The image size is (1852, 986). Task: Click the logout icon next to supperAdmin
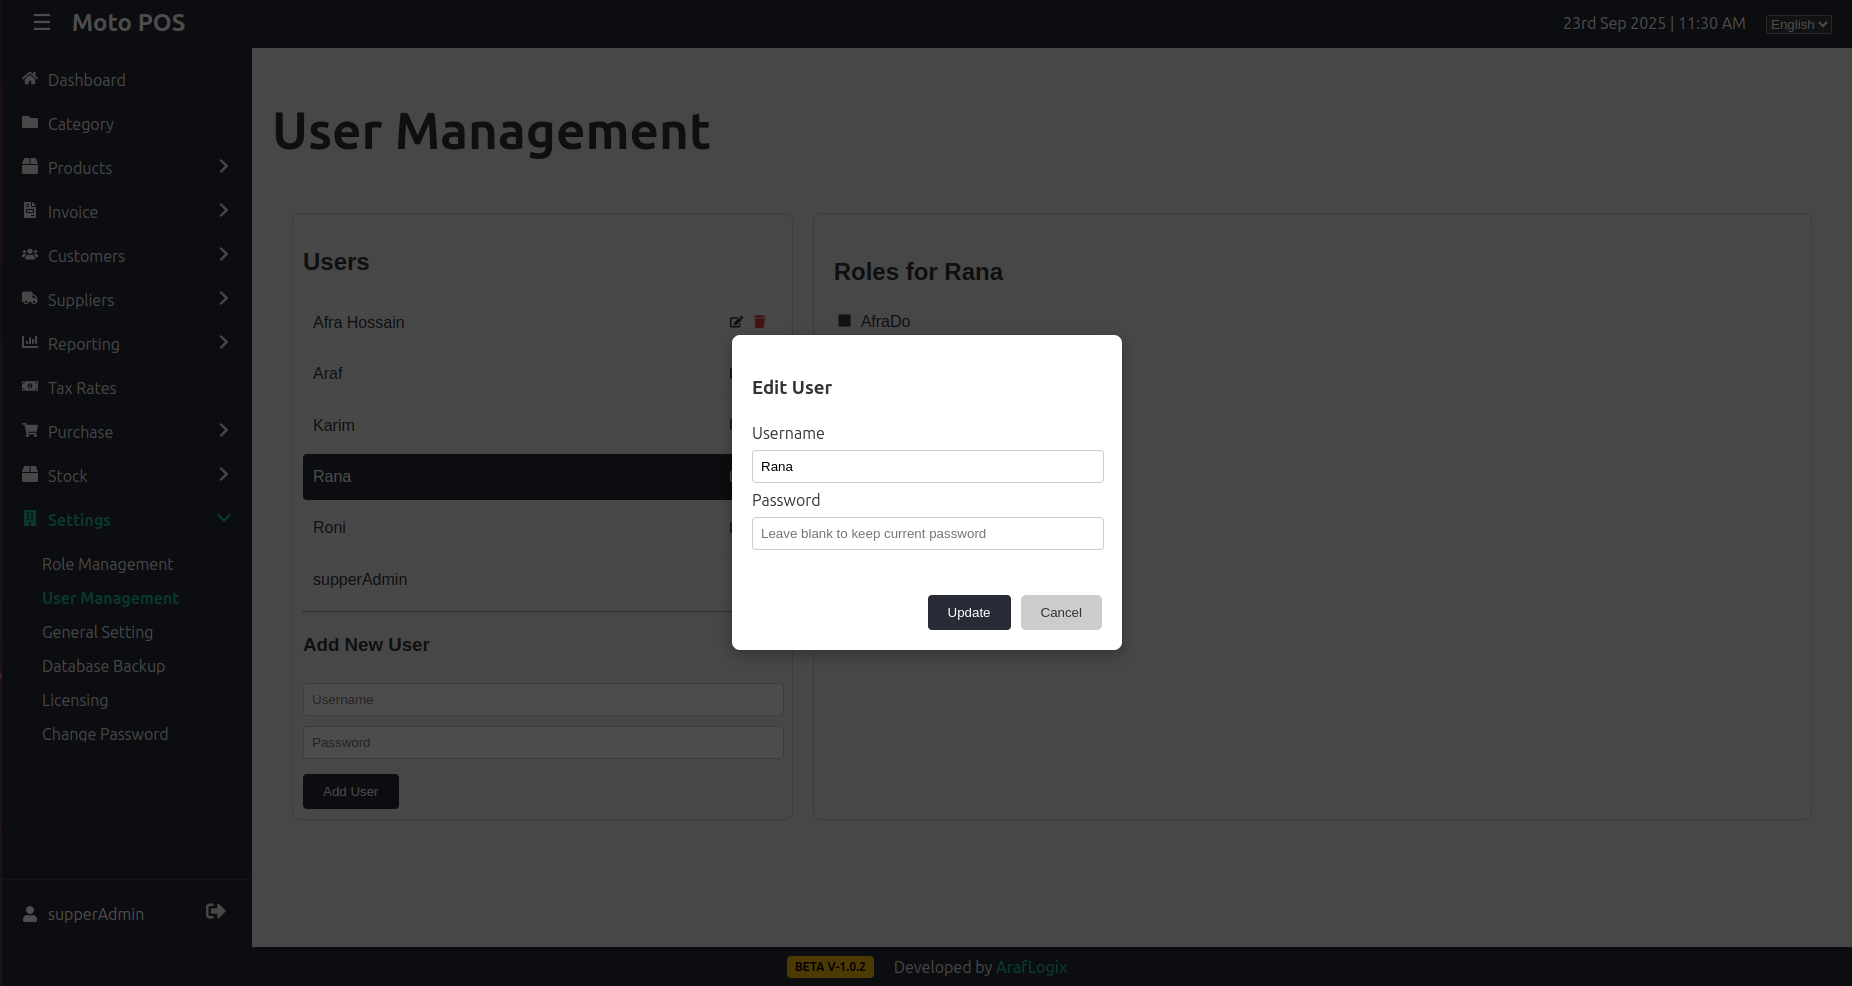pos(215,911)
